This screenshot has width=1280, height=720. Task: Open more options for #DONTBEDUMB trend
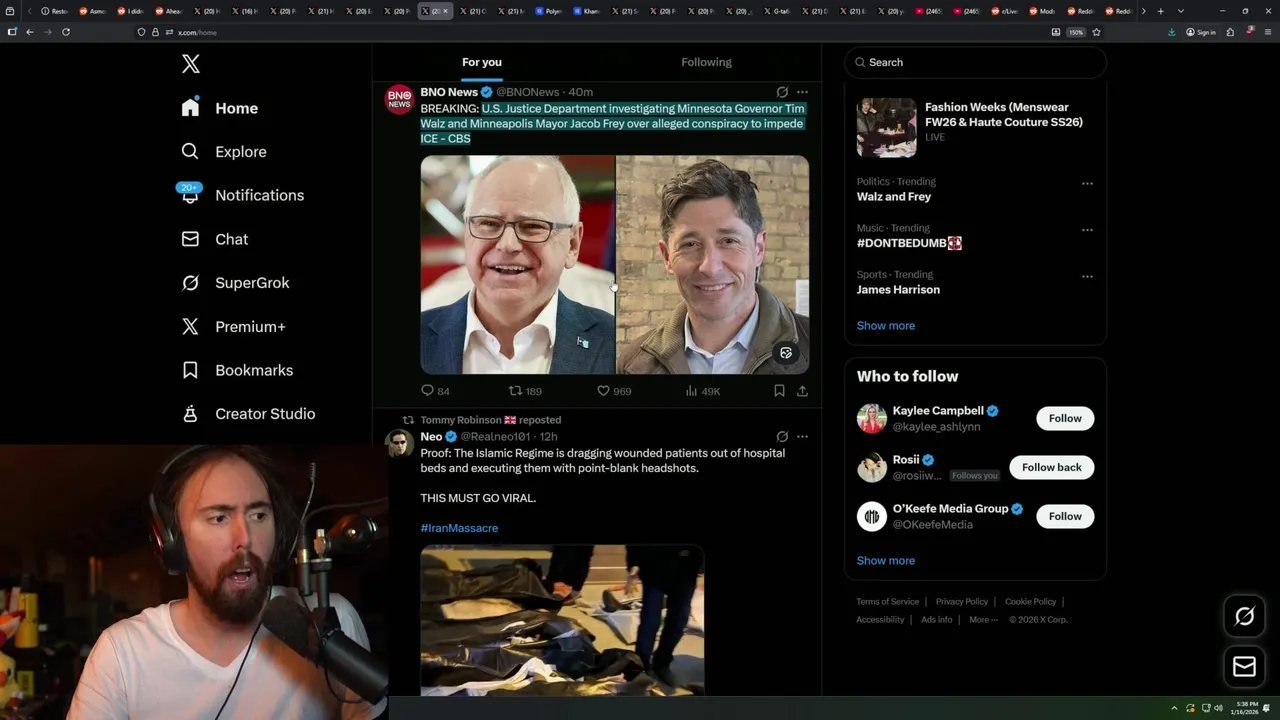tap(1087, 230)
